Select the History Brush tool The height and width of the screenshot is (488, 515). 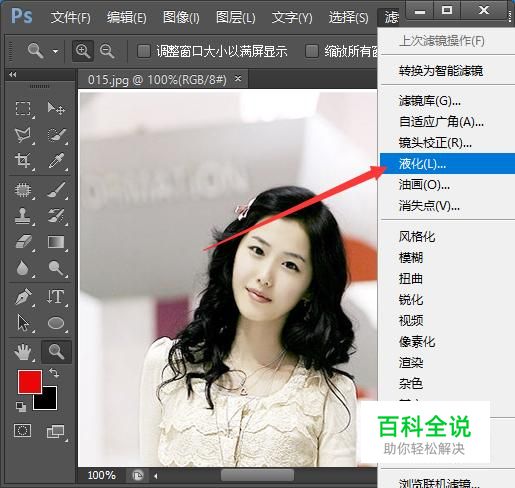point(56,216)
